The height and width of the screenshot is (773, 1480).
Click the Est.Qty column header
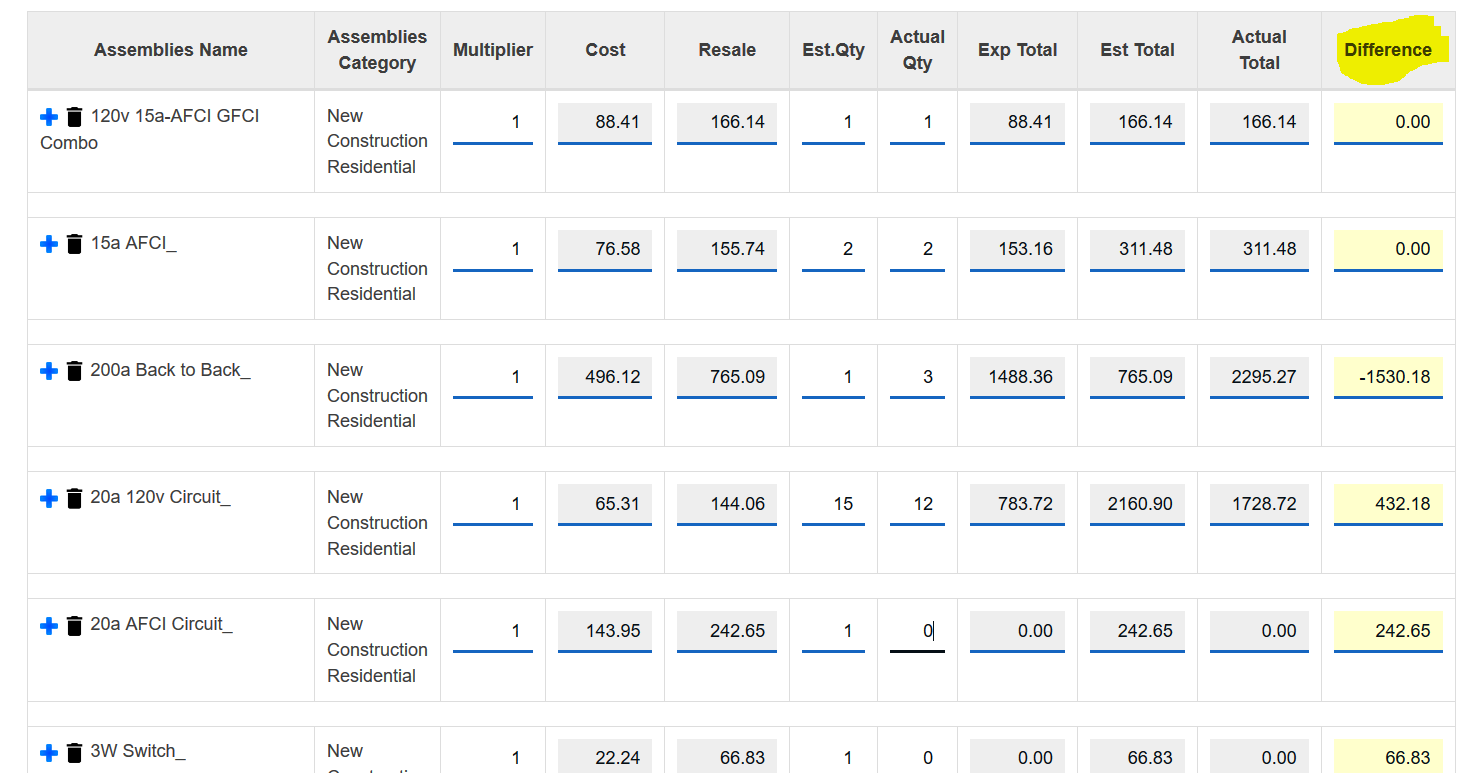[833, 50]
